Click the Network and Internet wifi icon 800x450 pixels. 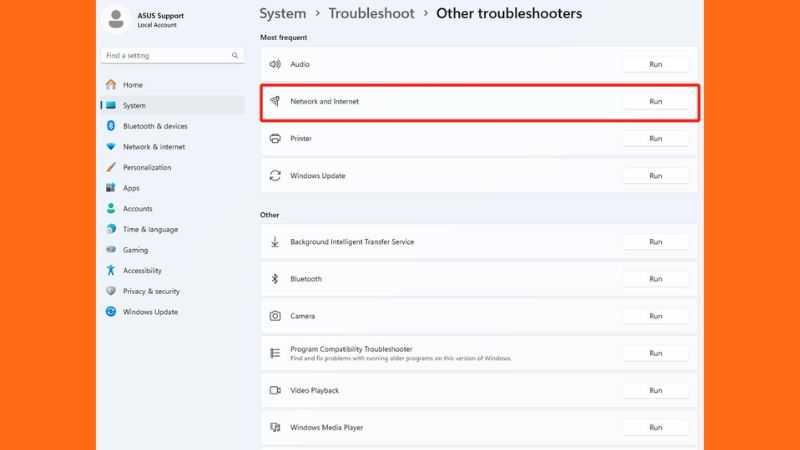tap(275, 102)
